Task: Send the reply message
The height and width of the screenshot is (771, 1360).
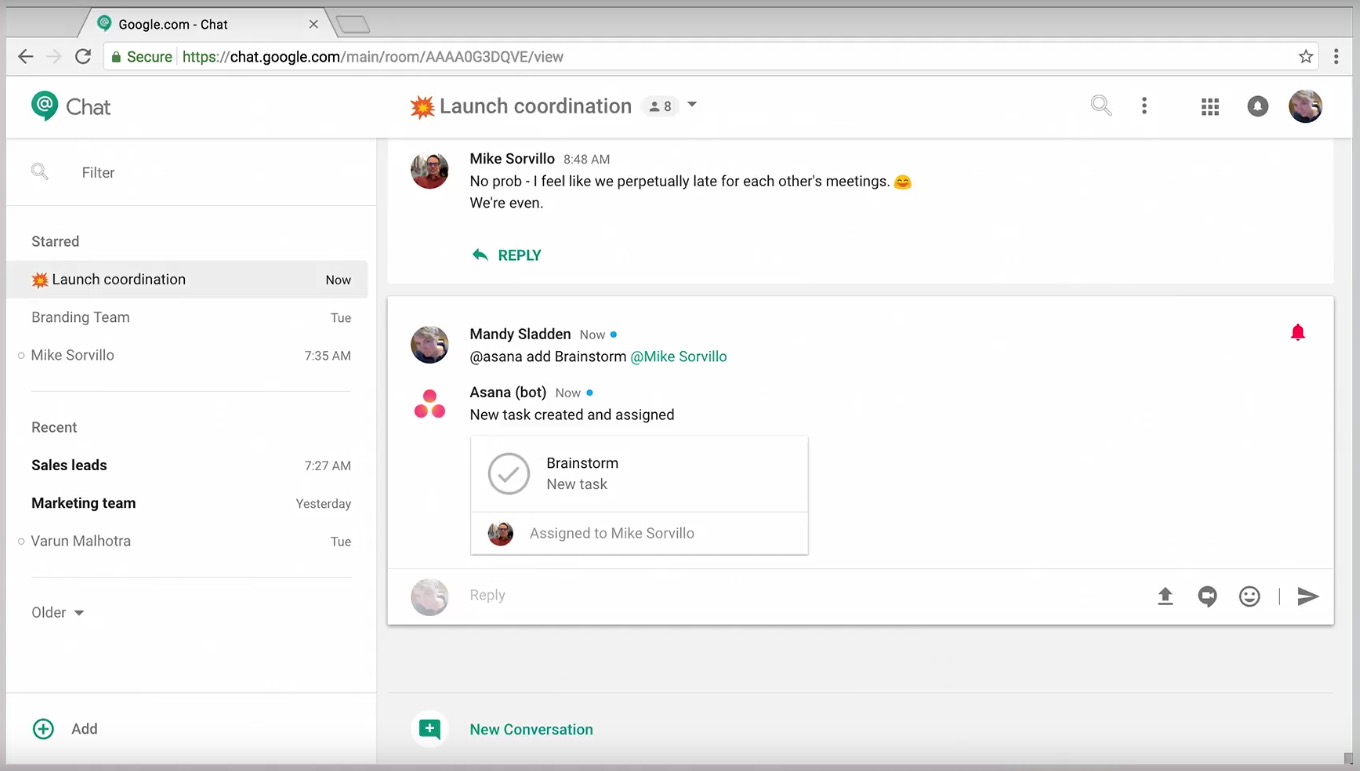Action: [x=1308, y=597]
